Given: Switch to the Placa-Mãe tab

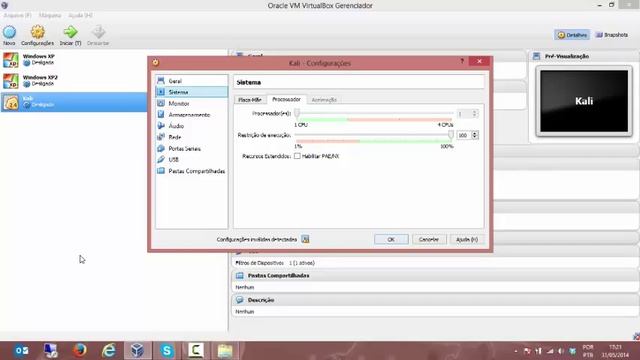Looking at the screenshot, I should tap(250, 100).
